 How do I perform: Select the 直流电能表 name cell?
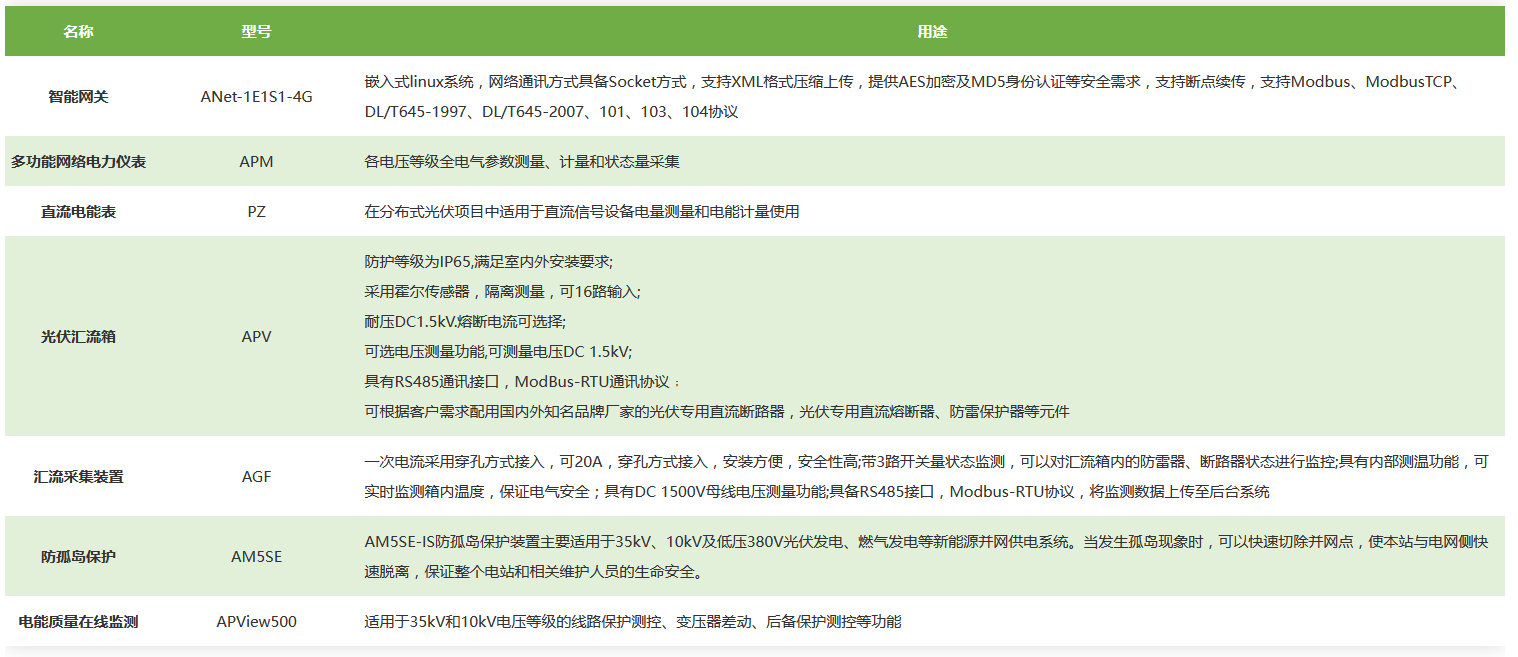click(78, 212)
